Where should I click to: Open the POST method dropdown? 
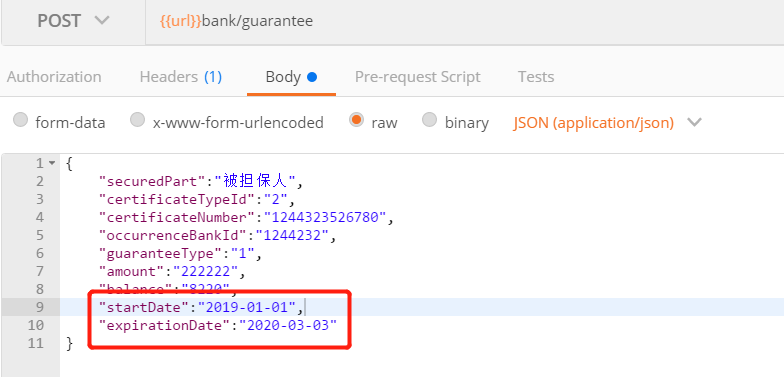pyautogui.click(x=73, y=21)
